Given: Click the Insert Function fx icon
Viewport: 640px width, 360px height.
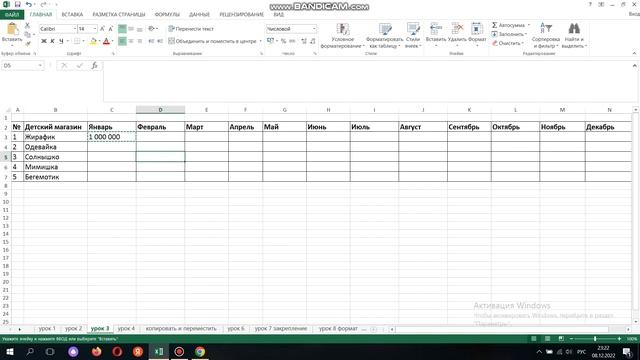Looking at the screenshot, I should 94,65.
